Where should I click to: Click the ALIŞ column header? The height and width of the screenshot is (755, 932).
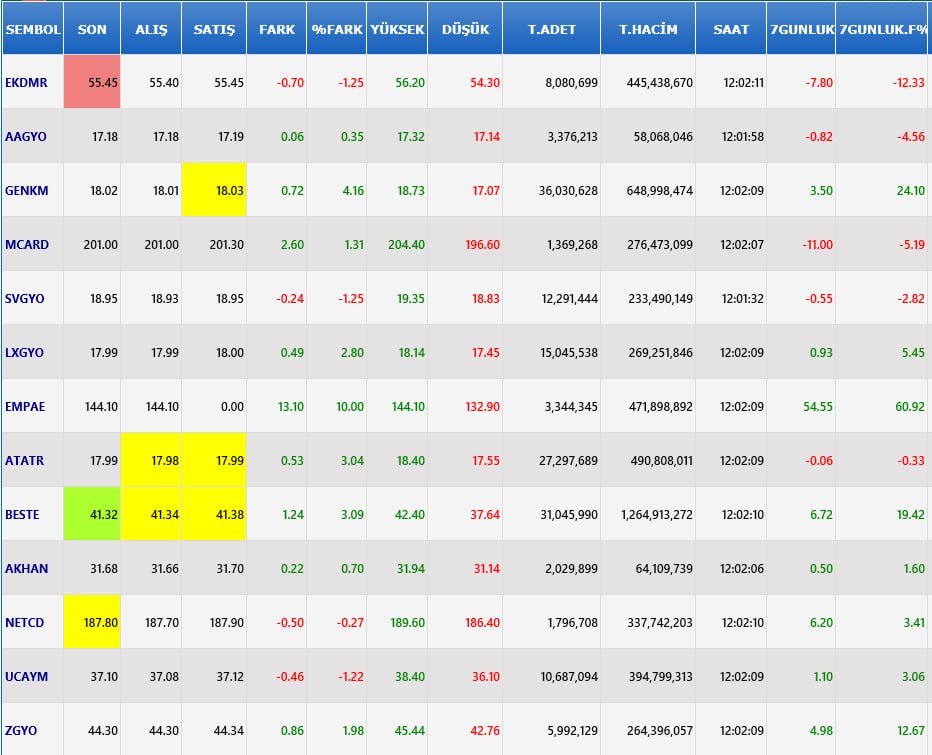(151, 29)
